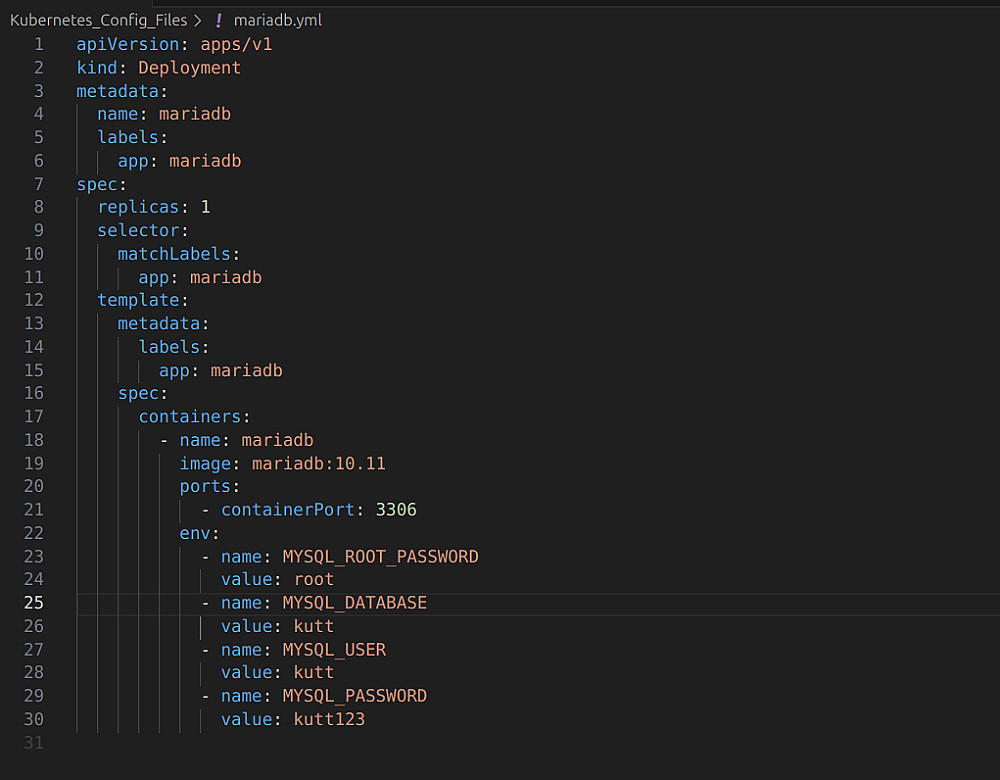Click the template key
Image resolution: width=1000 pixels, height=780 pixels.
coord(138,300)
